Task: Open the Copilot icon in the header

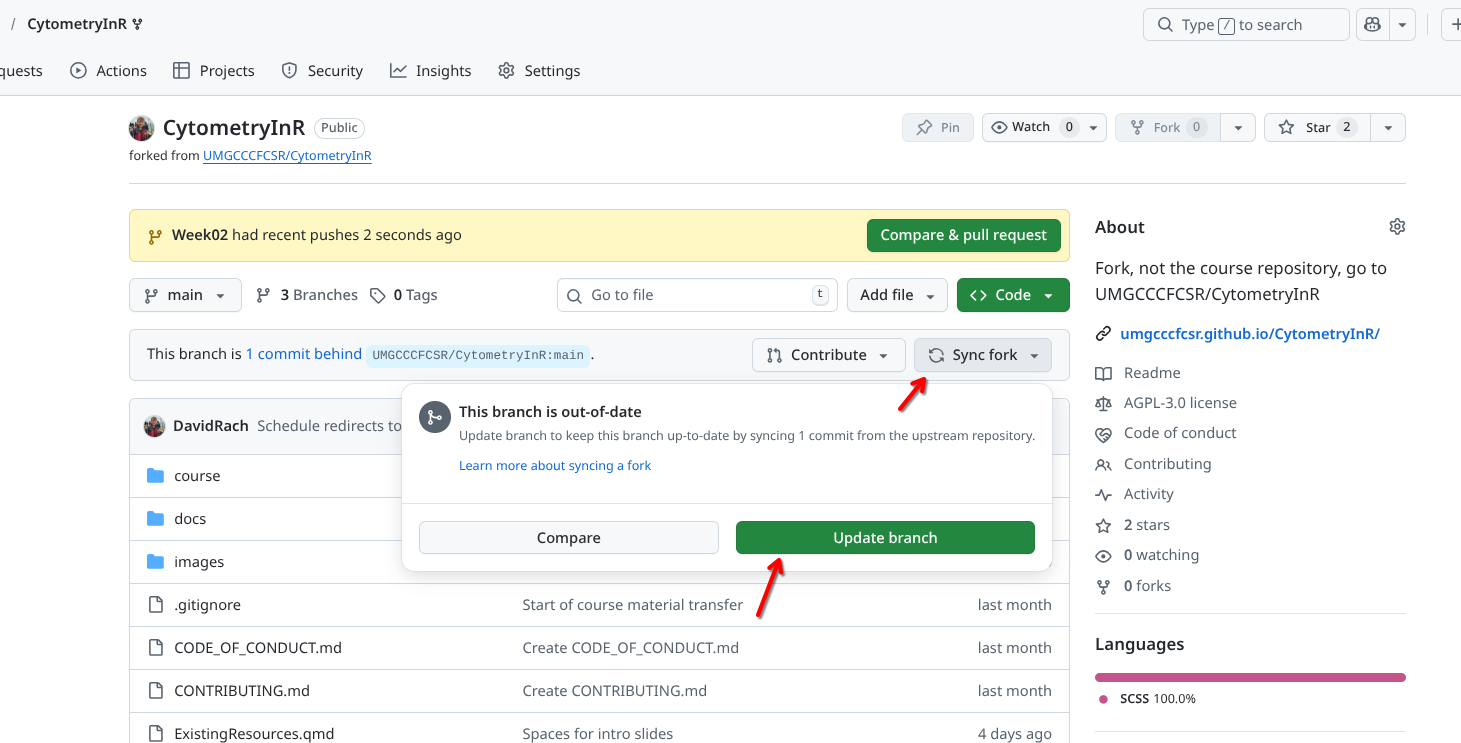Action: pos(1373,25)
